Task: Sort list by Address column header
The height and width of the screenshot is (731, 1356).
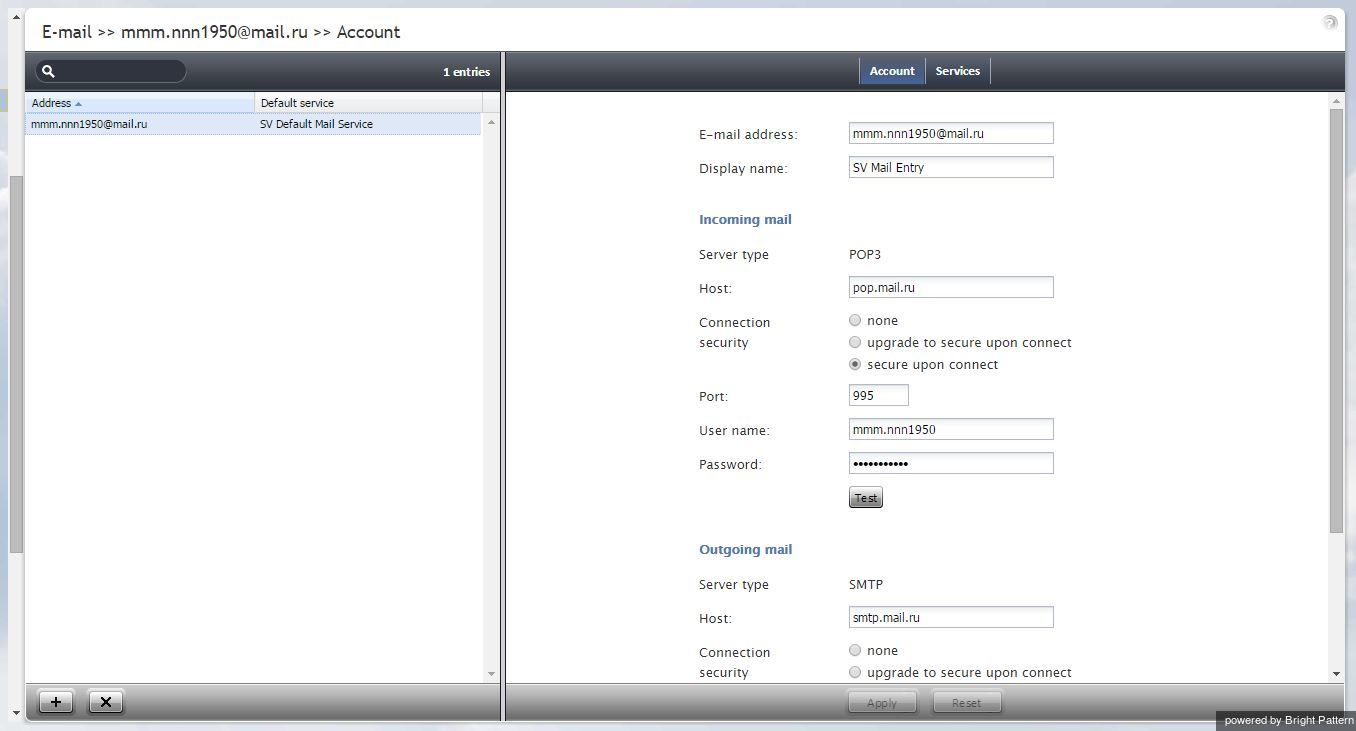Action: point(140,103)
